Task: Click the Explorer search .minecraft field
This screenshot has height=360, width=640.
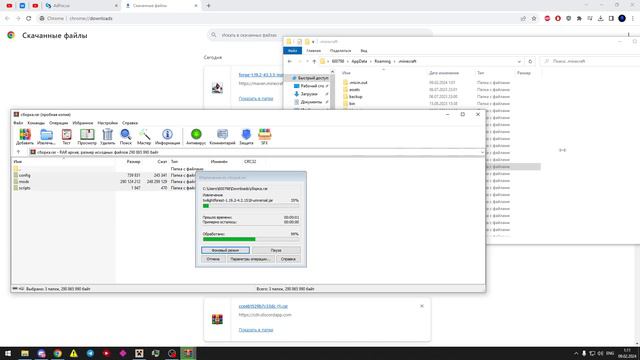Action: click(590, 61)
